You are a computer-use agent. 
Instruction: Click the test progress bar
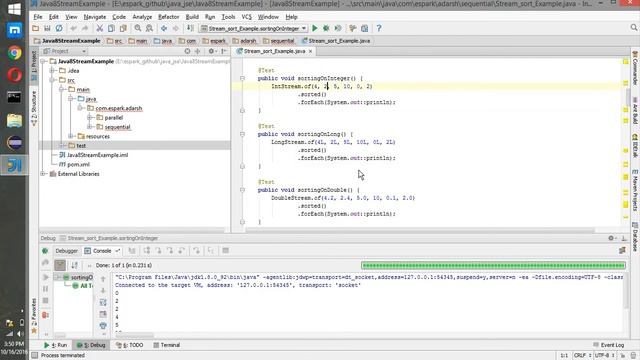(493, 265)
